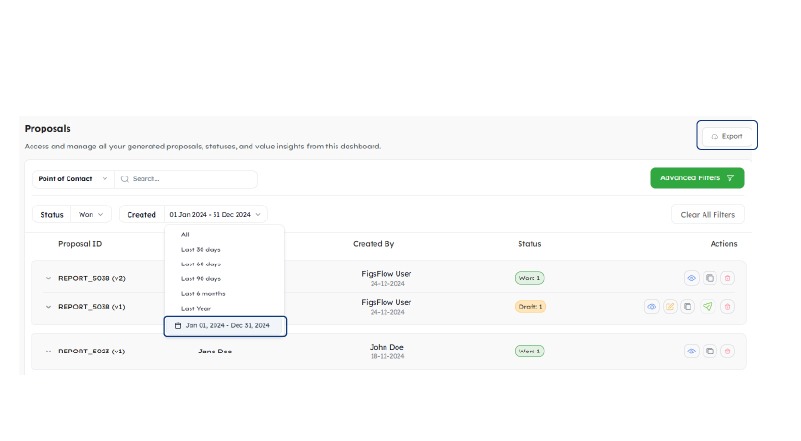Click the John Doe creator name
This screenshot has width=801, height=441.
387,347
